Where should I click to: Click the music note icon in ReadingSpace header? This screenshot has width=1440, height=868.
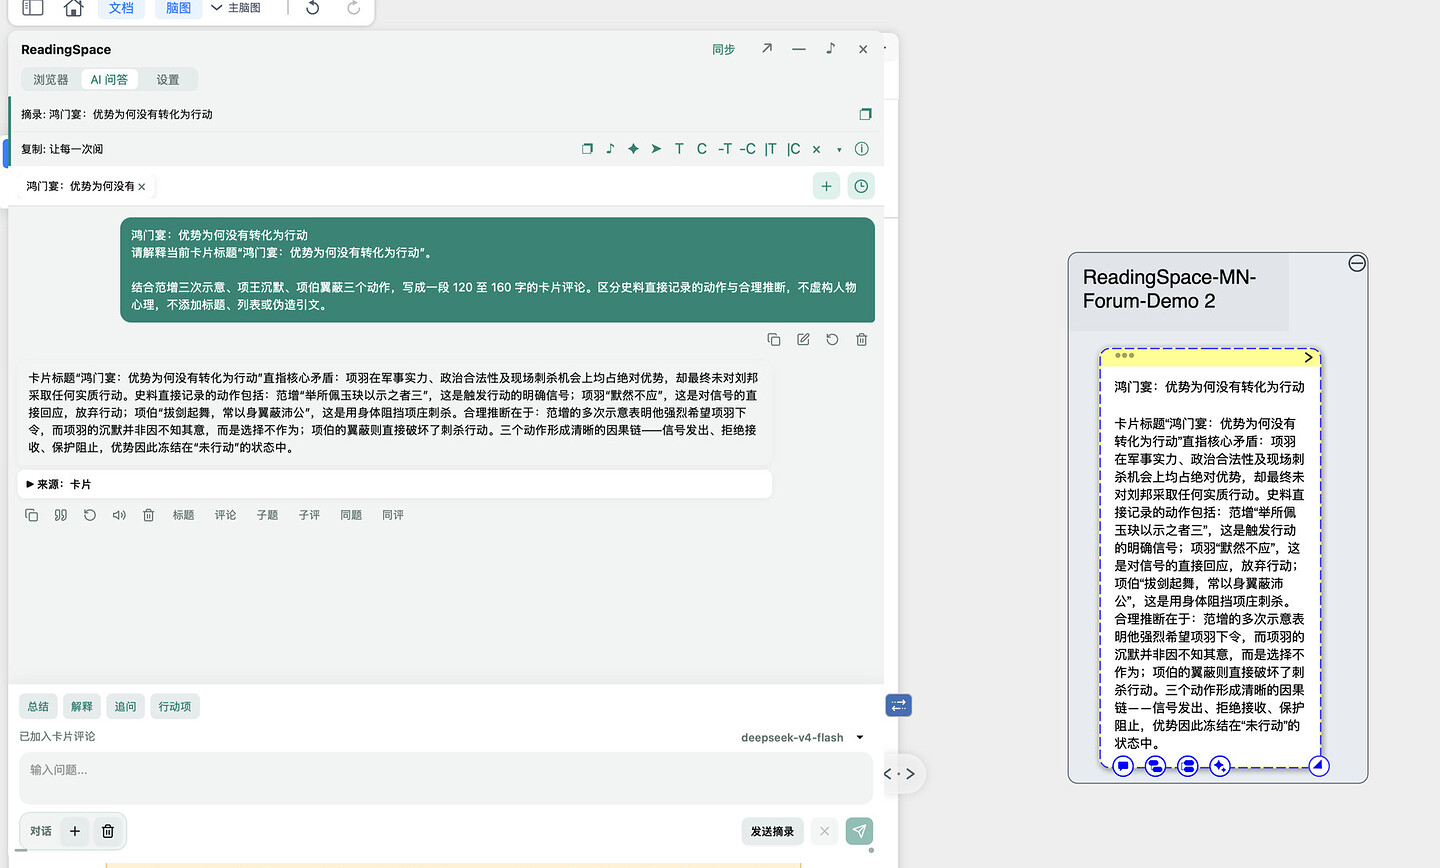(x=830, y=48)
